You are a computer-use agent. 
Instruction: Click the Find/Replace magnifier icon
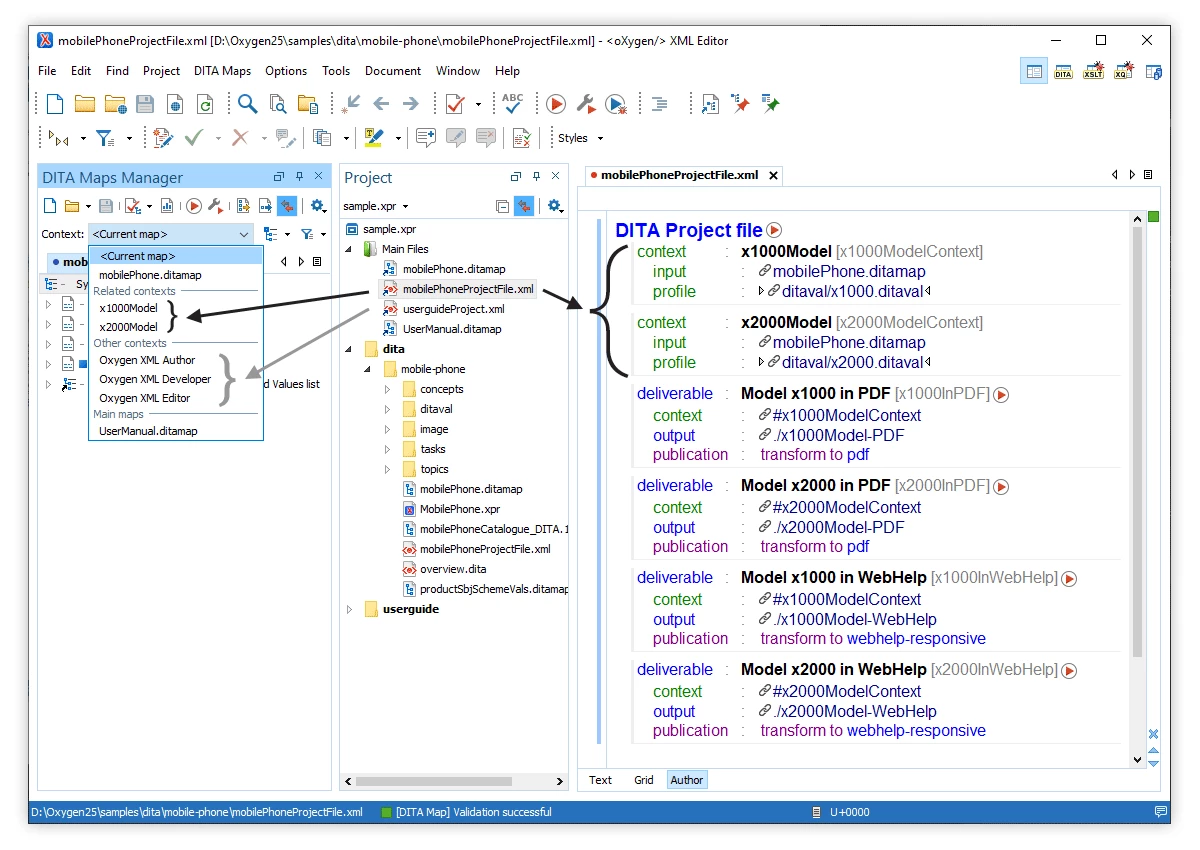pyautogui.click(x=247, y=104)
